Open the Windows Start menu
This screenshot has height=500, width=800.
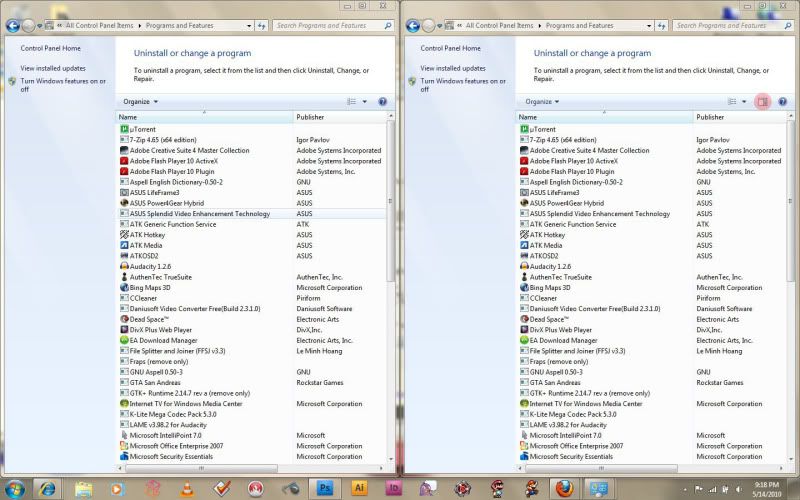point(14,488)
